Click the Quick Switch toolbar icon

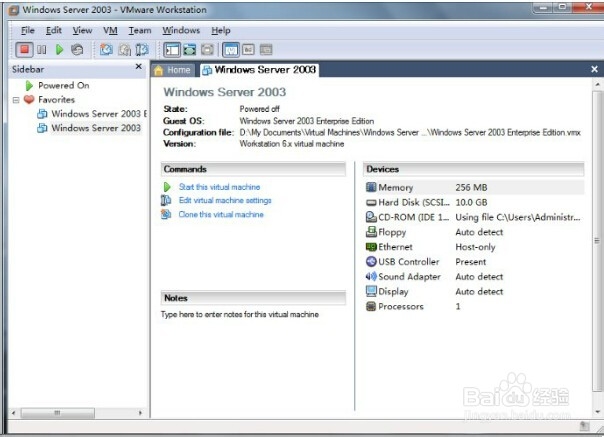coord(207,50)
